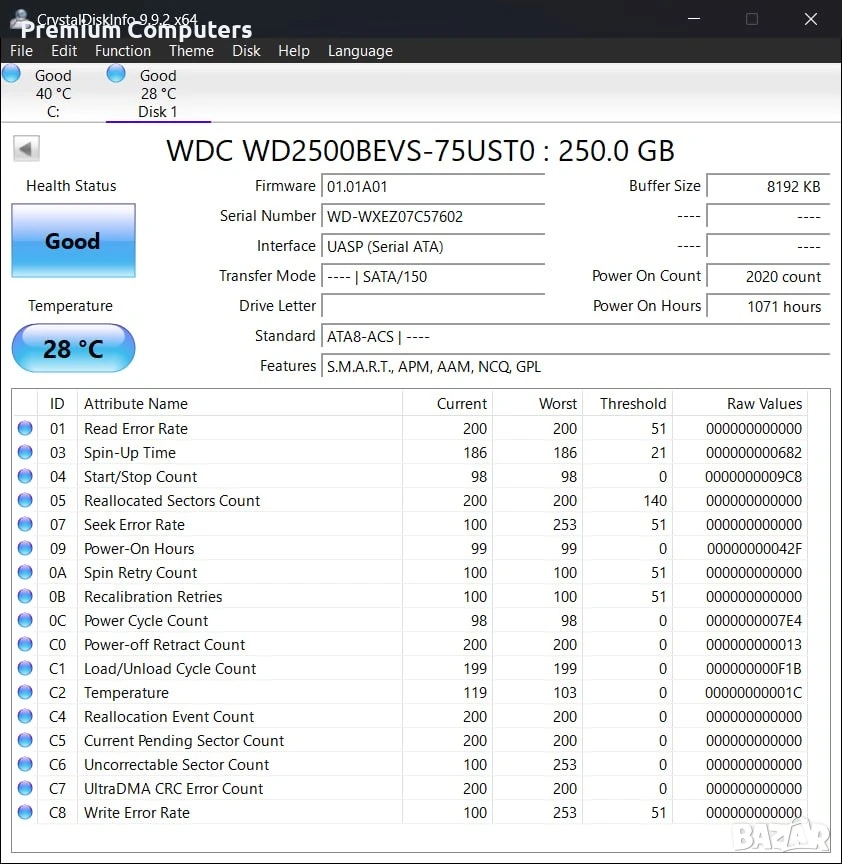Image resolution: width=842 pixels, height=864 pixels.
Task: Click status orb for Temperature attribute row
Action: (25, 692)
